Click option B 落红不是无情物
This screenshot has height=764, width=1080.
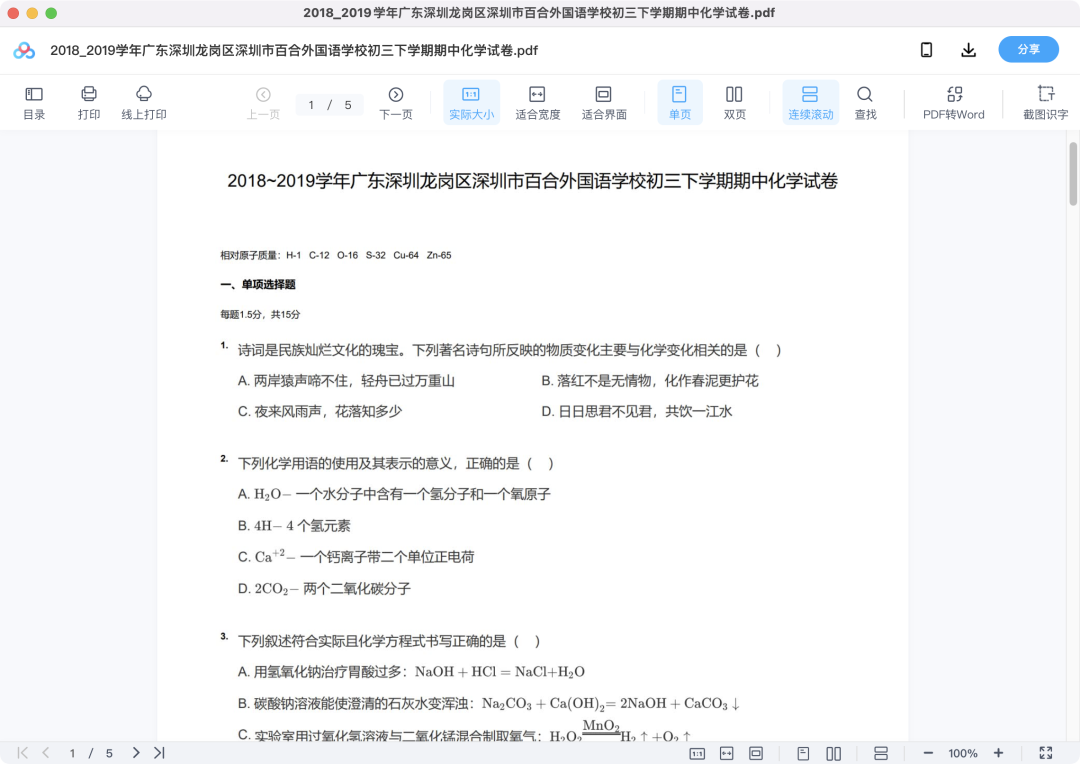pyautogui.click(x=650, y=381)
